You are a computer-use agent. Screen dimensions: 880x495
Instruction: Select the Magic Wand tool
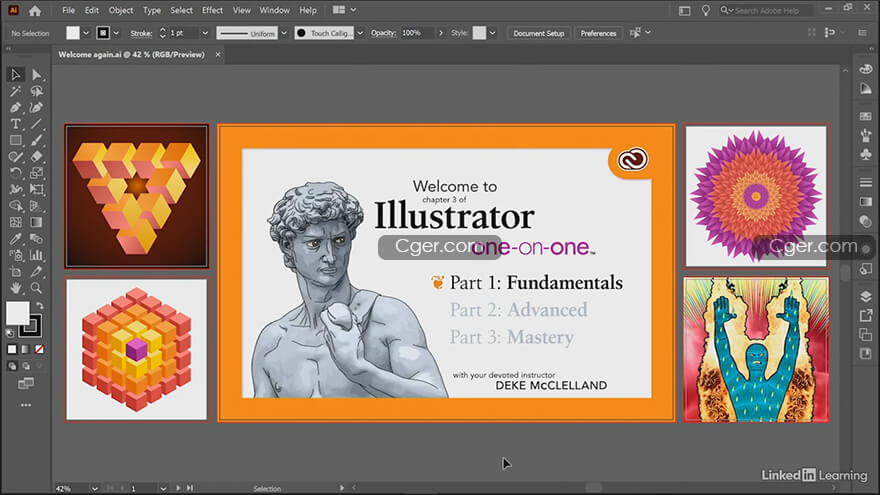16,91
